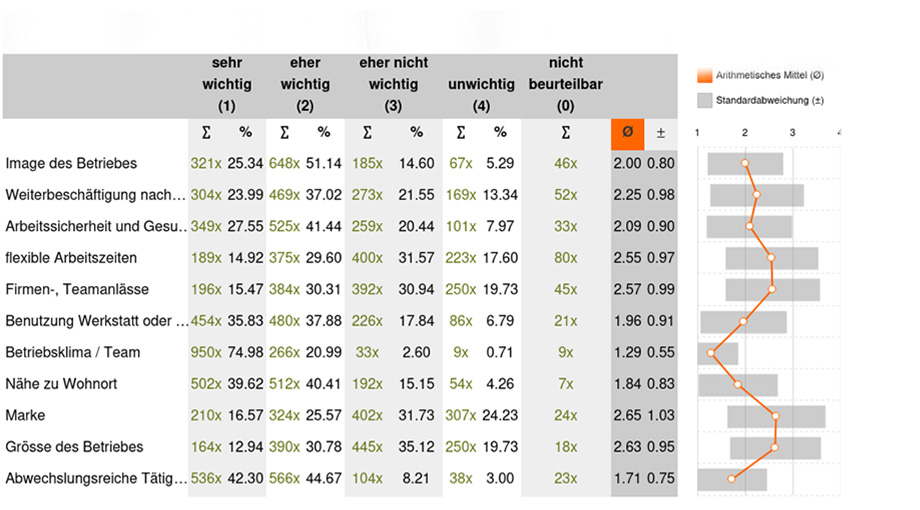Open the 'Benutzung Werkstatt oder…' row label
Image resolution: width=920 pixels, height=510 pixels.
point(97,321)
